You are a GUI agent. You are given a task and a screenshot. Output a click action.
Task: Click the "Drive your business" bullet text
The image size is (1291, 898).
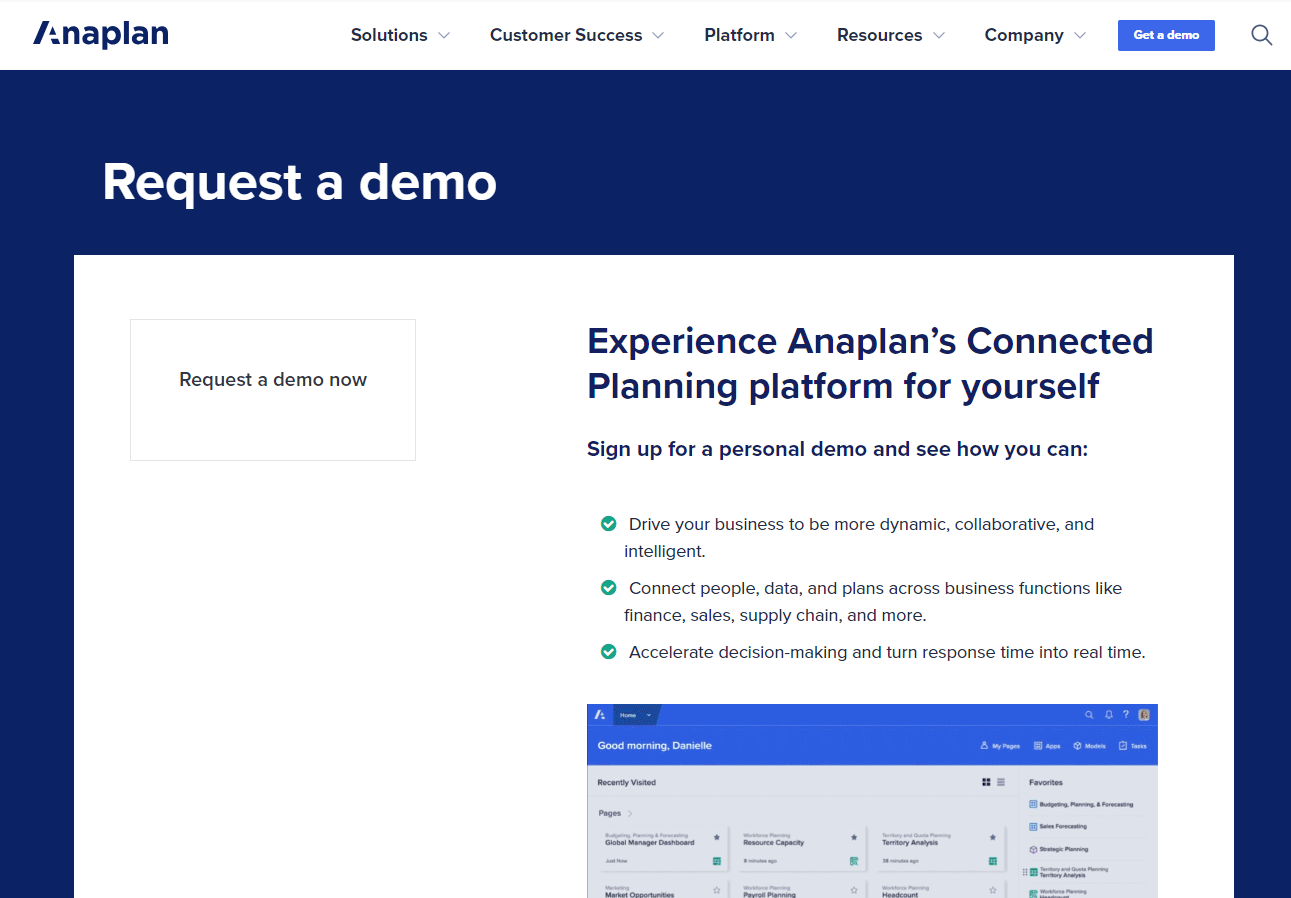click(x=859, y=537)
